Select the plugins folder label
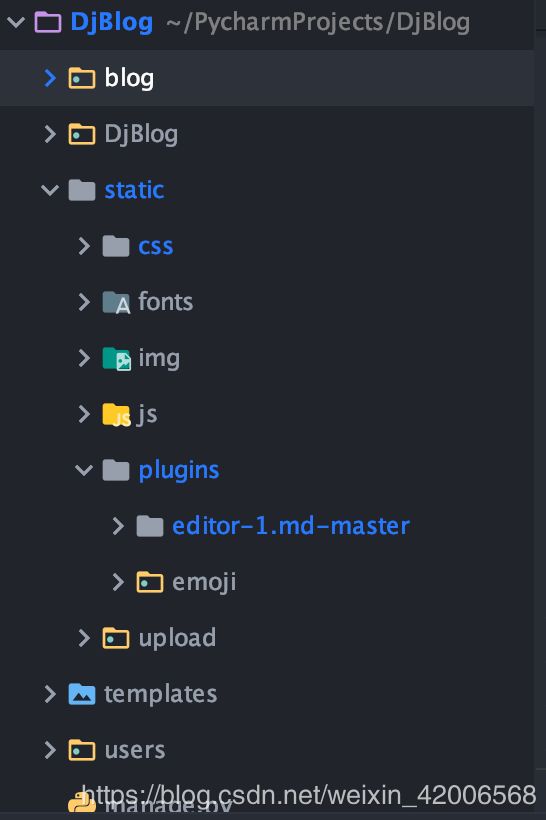546x820 pixels. (179, 471)
